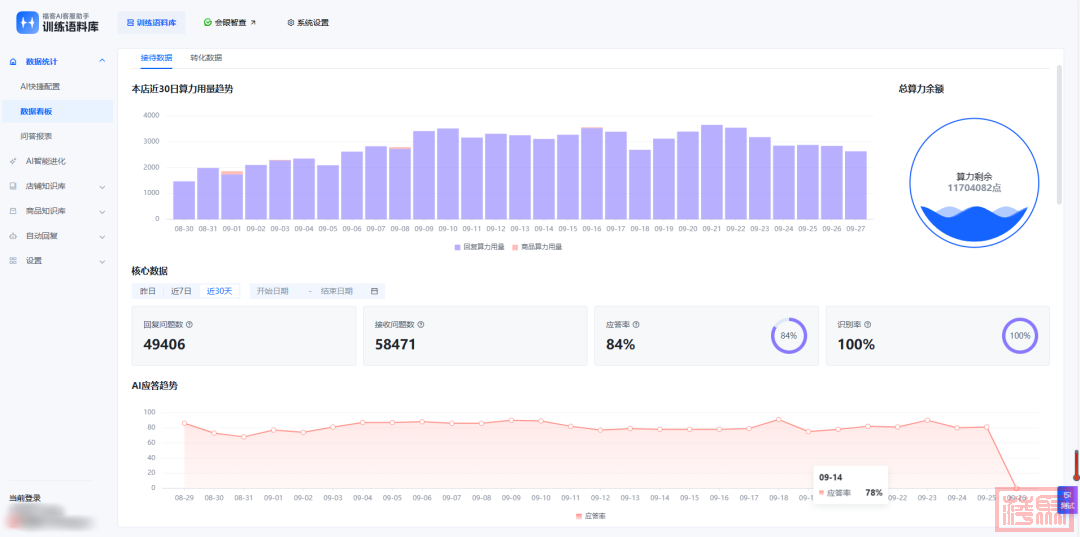
Task: Click the AI智能进化 sidebar item
Action: 45,161
